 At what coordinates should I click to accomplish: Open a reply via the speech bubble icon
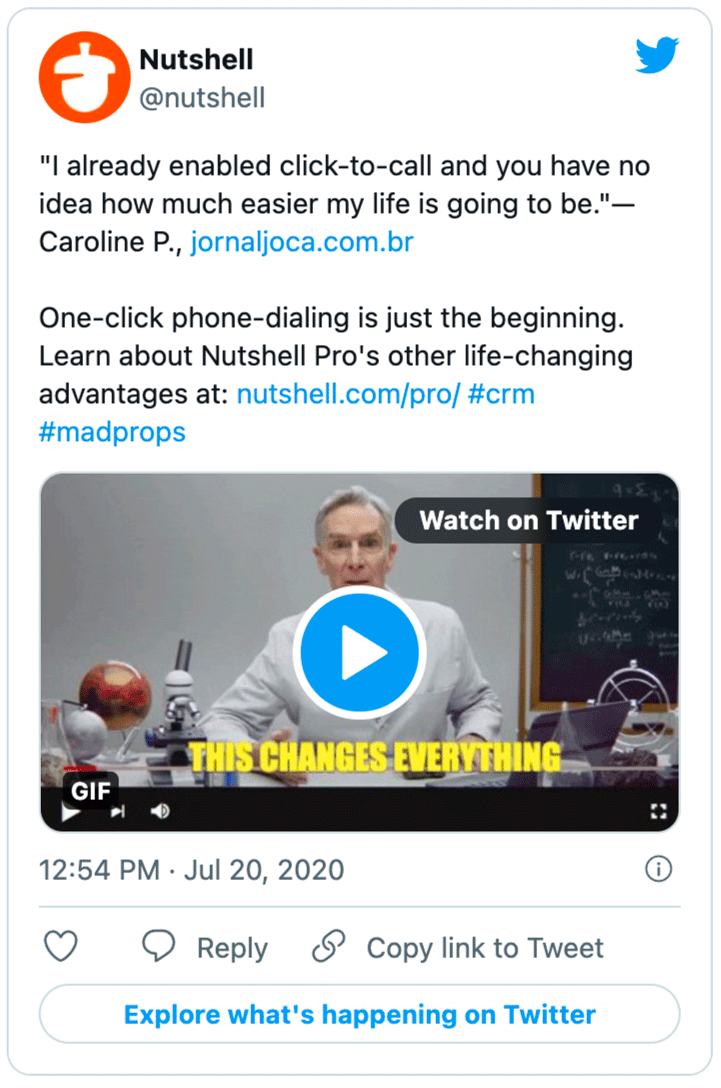pyautogui.click(x=159, y=946)
